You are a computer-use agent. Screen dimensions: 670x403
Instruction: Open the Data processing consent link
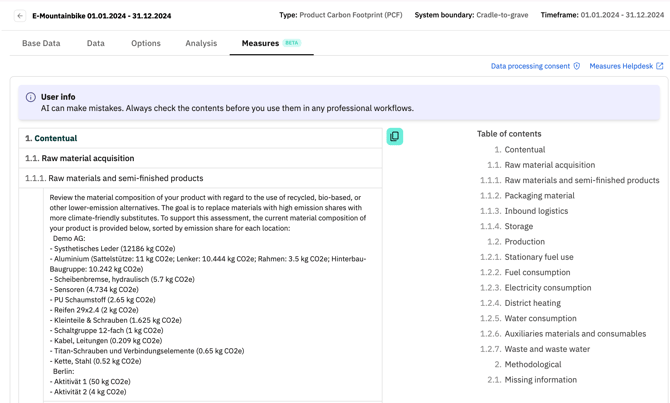[x=529, y=66]
